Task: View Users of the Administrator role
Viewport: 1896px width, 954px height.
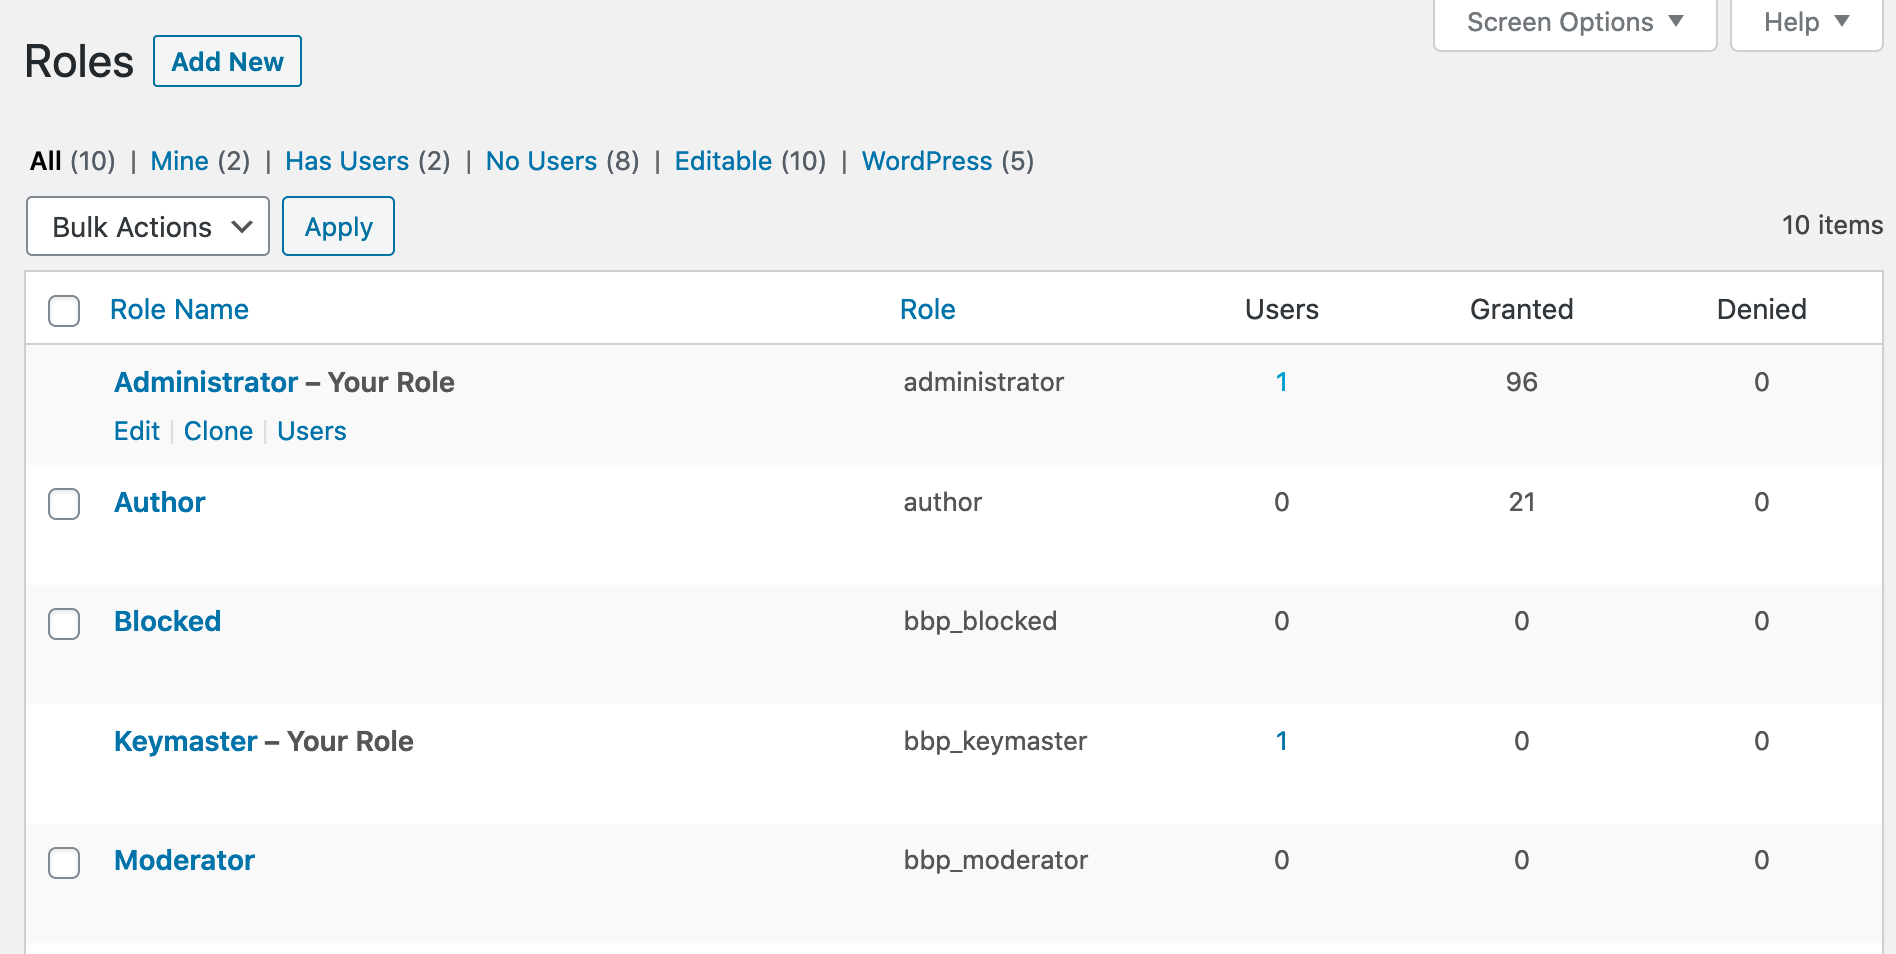Action: click(312, 431)
